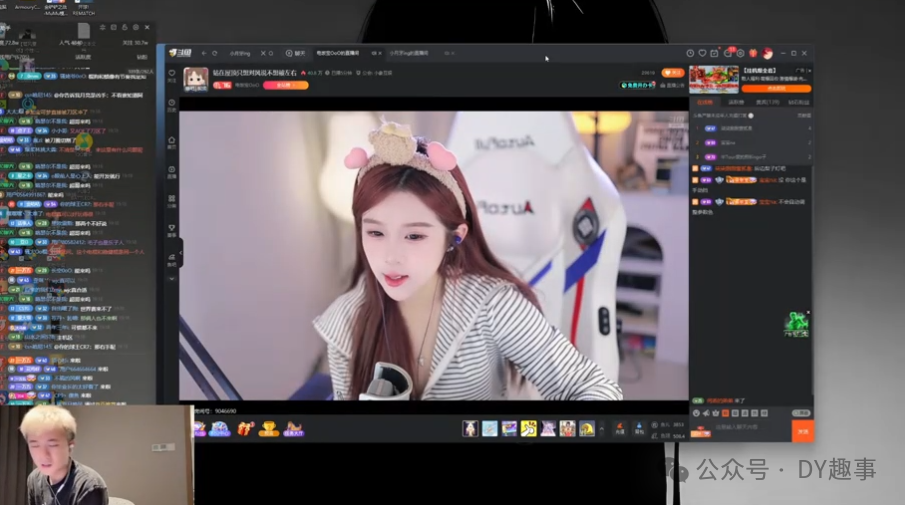Toggle the switch at chat toolbar right
The height and width of the screenshot is (505, 905).
801,413
